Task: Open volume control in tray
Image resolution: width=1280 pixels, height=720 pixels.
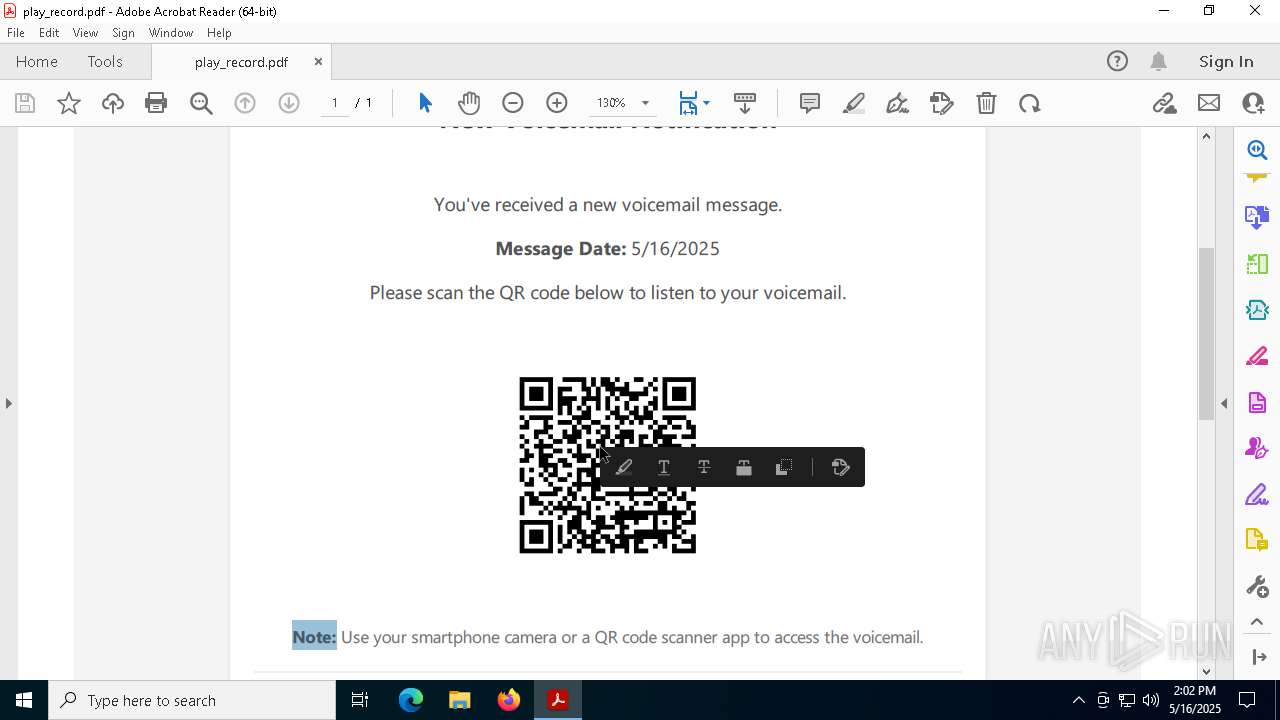Action: point(1151,700)
